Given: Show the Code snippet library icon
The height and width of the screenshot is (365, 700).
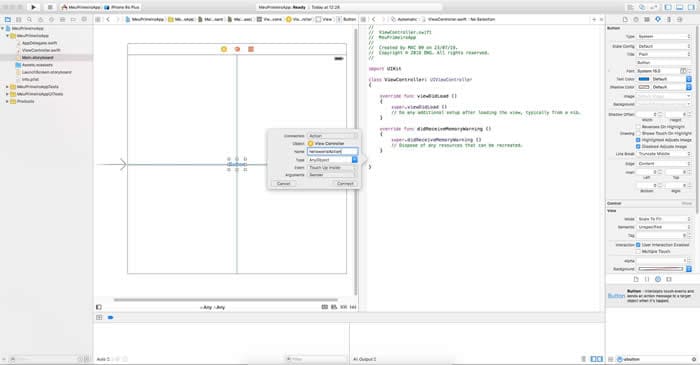Looking at the screenshot, I should pyautogui.click(x=647, y=279).
